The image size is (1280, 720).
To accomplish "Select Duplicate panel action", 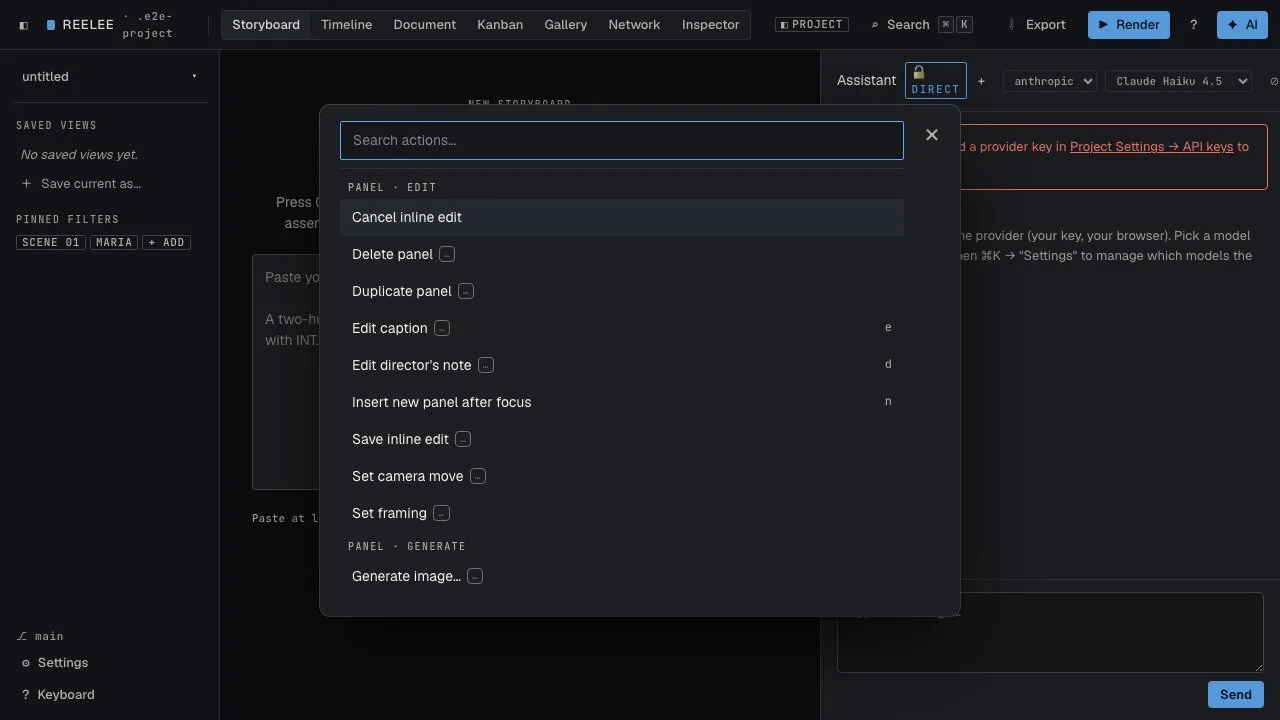I will coord(622,292).
